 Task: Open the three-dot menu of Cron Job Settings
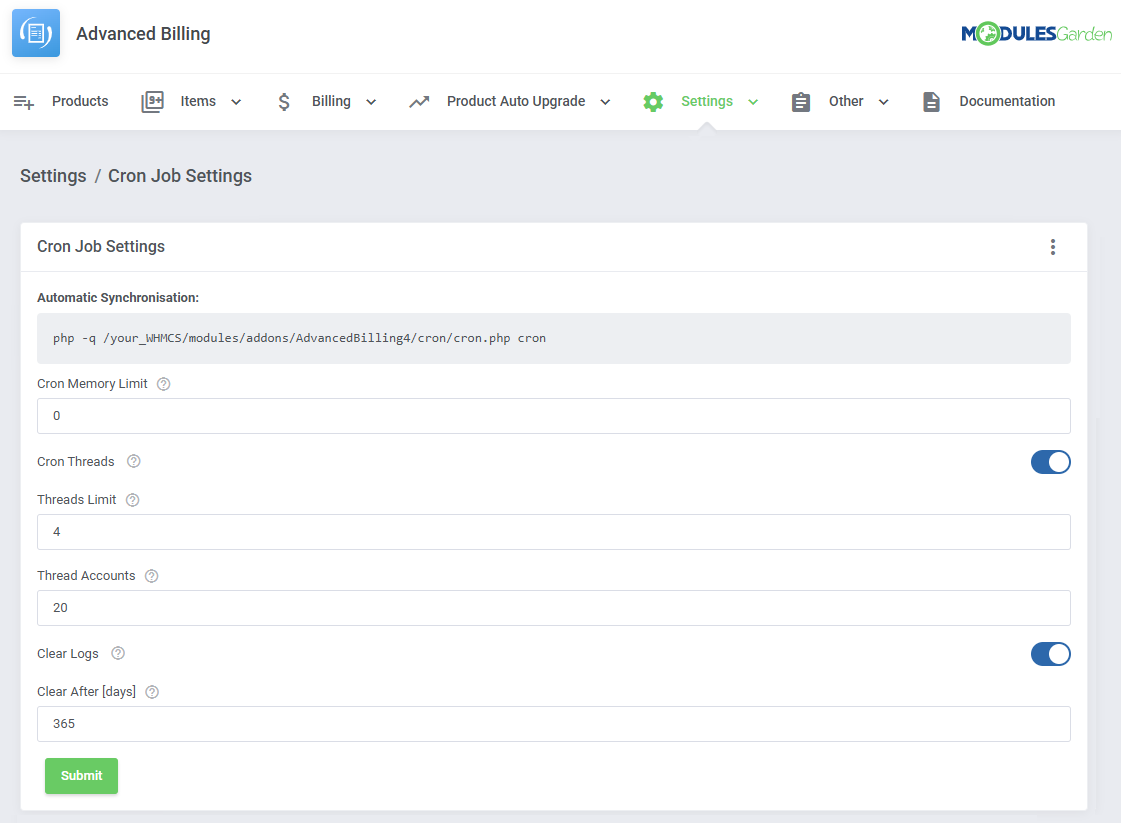(1052, 247)
